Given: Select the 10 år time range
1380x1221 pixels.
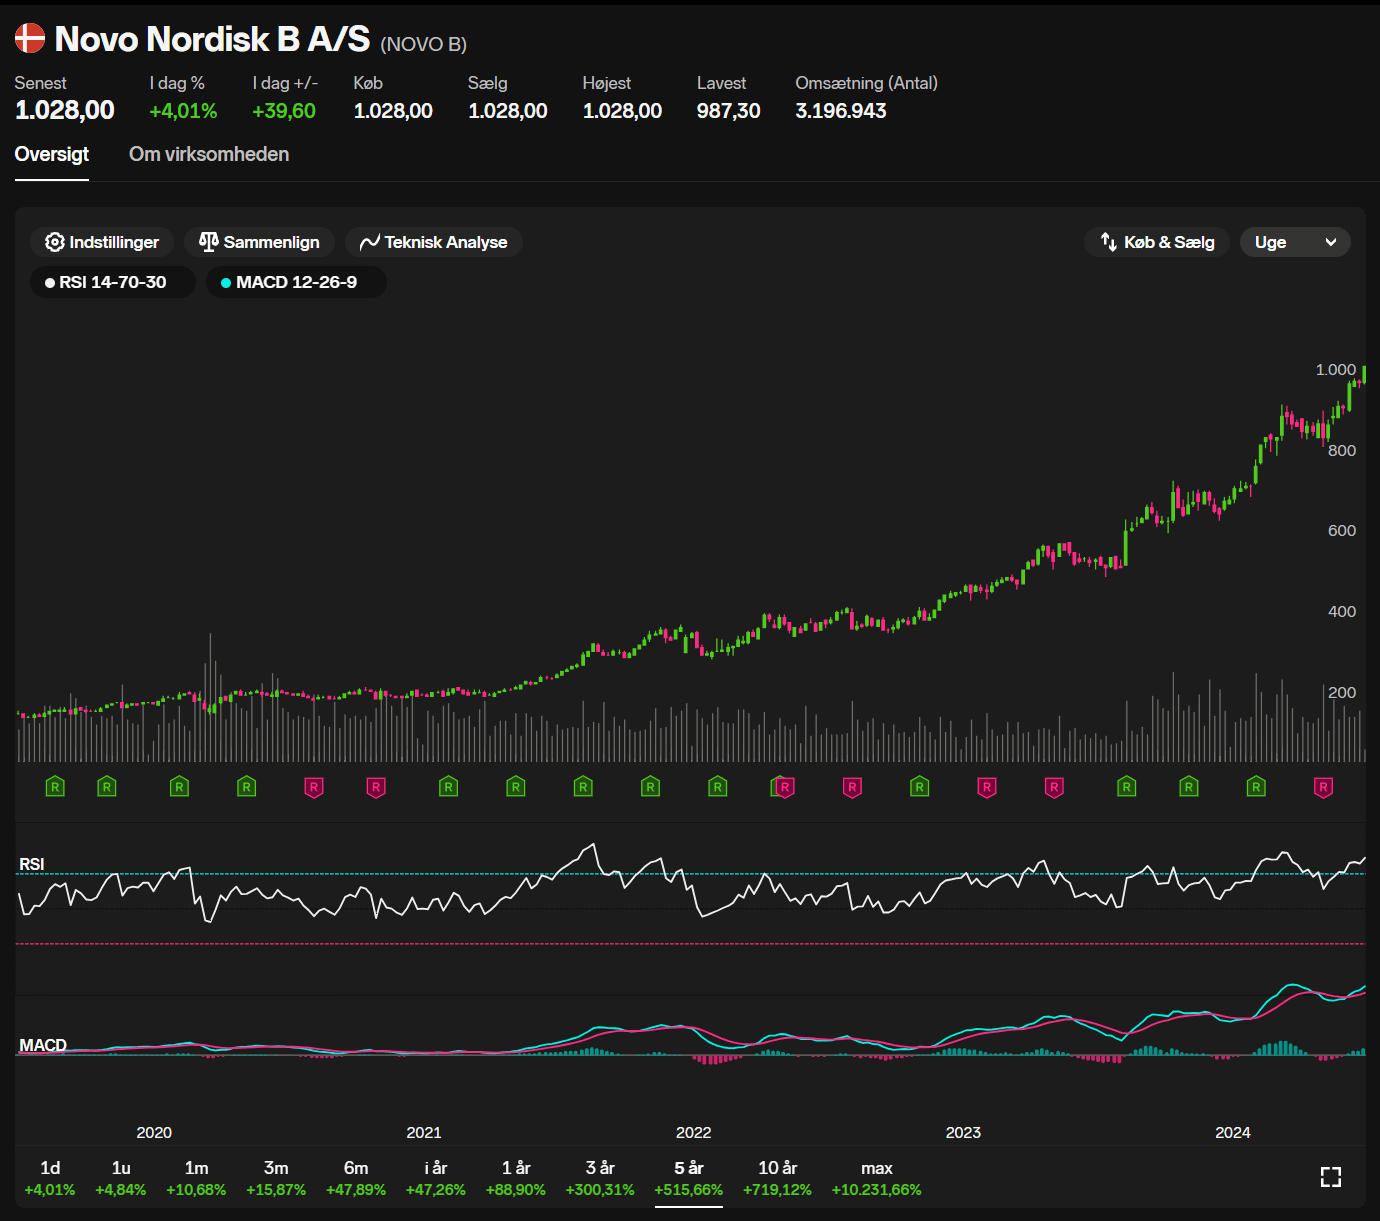Looking at the screenshot, I should pyautogui.click(x=777, y=1178).
